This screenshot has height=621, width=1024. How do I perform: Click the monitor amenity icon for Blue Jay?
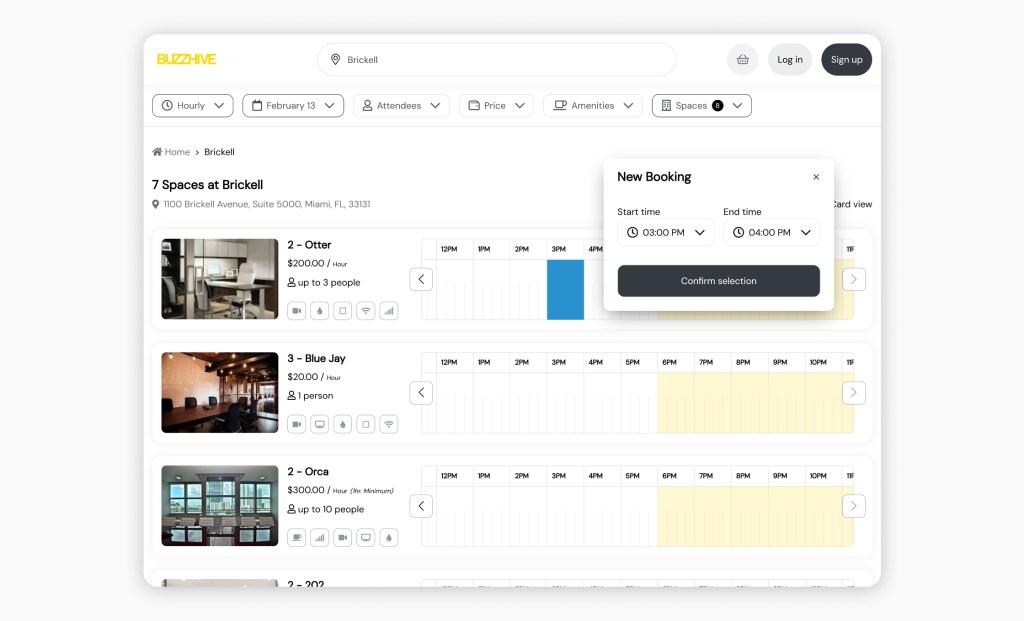[x=319, y=424]
